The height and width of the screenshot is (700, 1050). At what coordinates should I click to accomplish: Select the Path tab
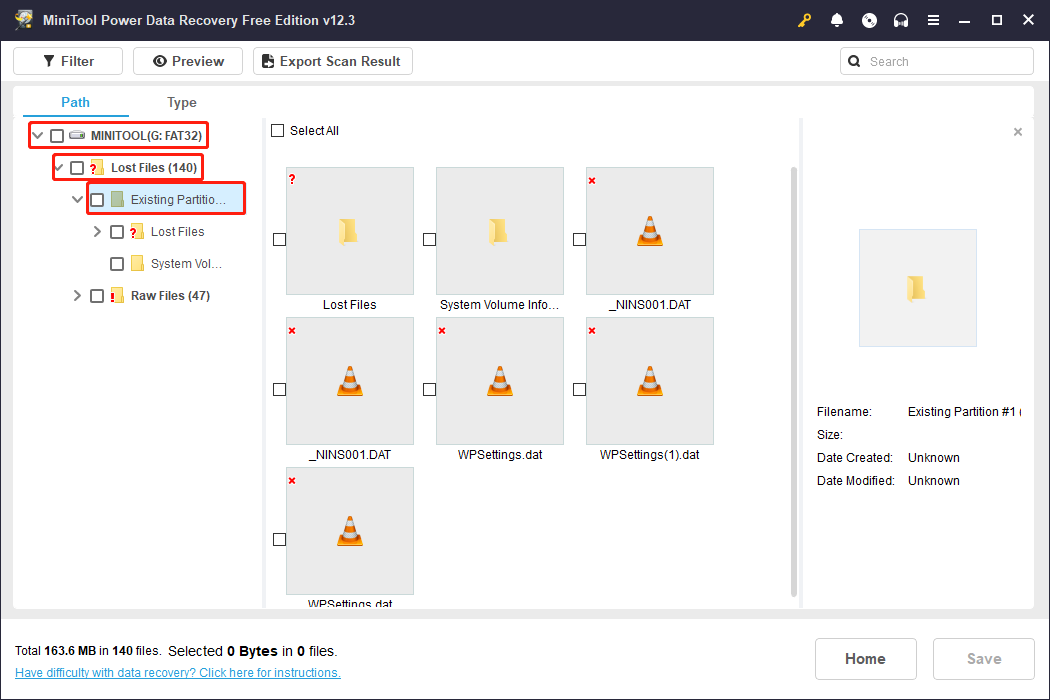click(x=75, y=102)
